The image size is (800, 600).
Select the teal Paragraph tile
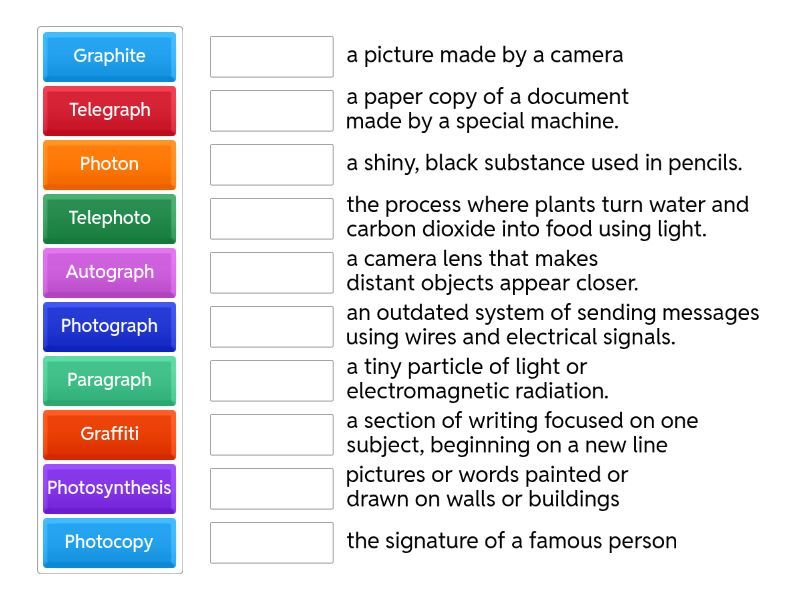tap(109, 380)
